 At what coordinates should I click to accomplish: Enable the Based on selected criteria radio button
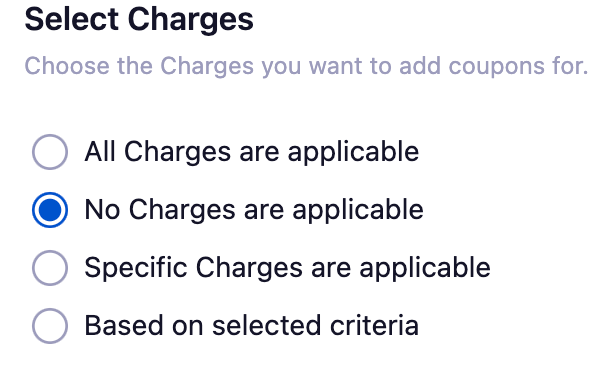[50, 326]
